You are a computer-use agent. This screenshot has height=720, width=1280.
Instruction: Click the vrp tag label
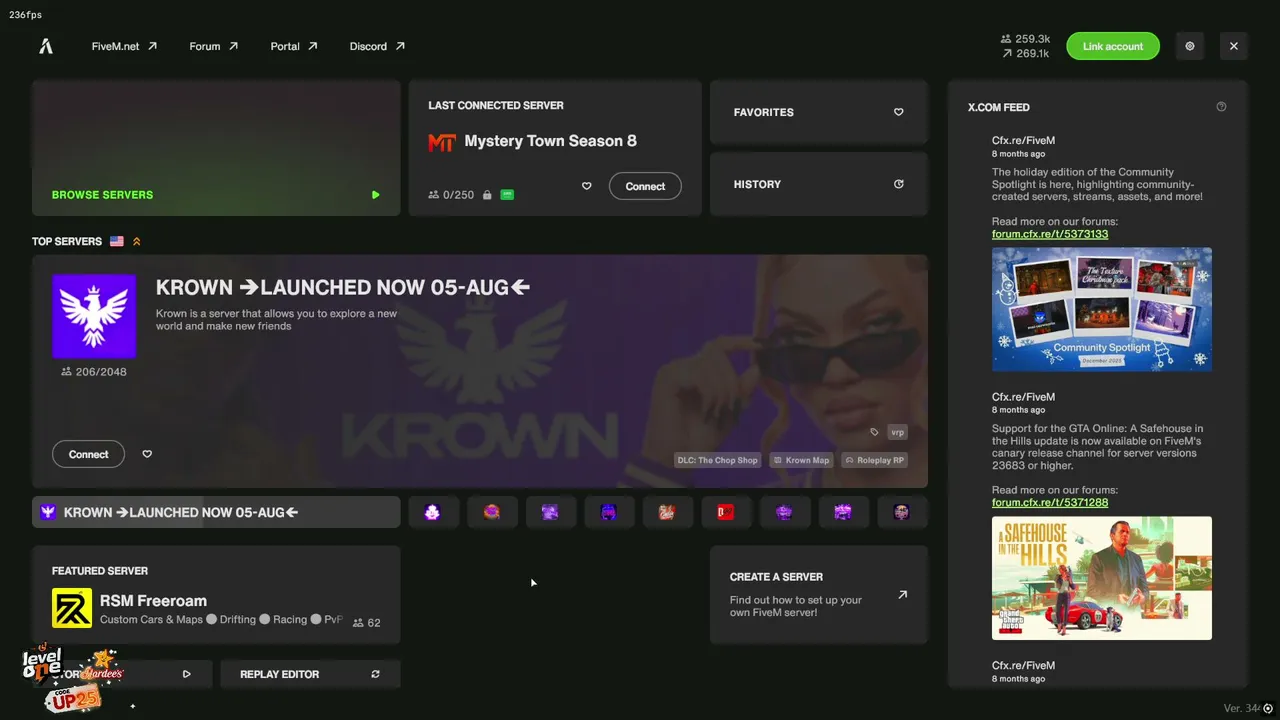click(897, 432)
